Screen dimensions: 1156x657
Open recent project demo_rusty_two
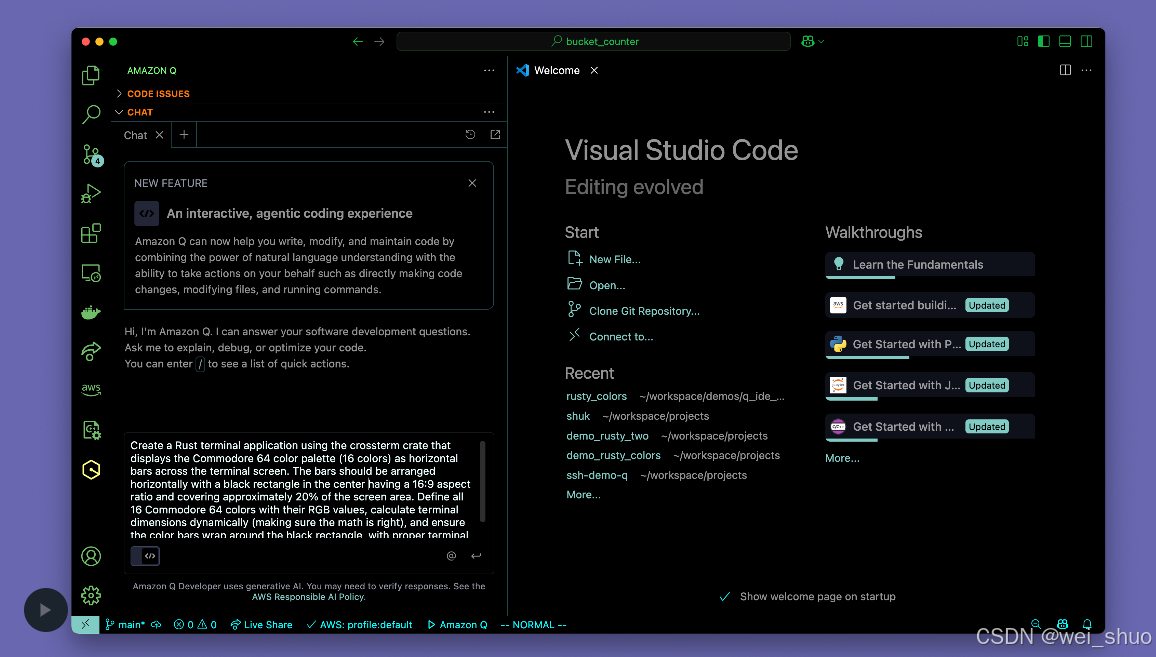(607, 436)
